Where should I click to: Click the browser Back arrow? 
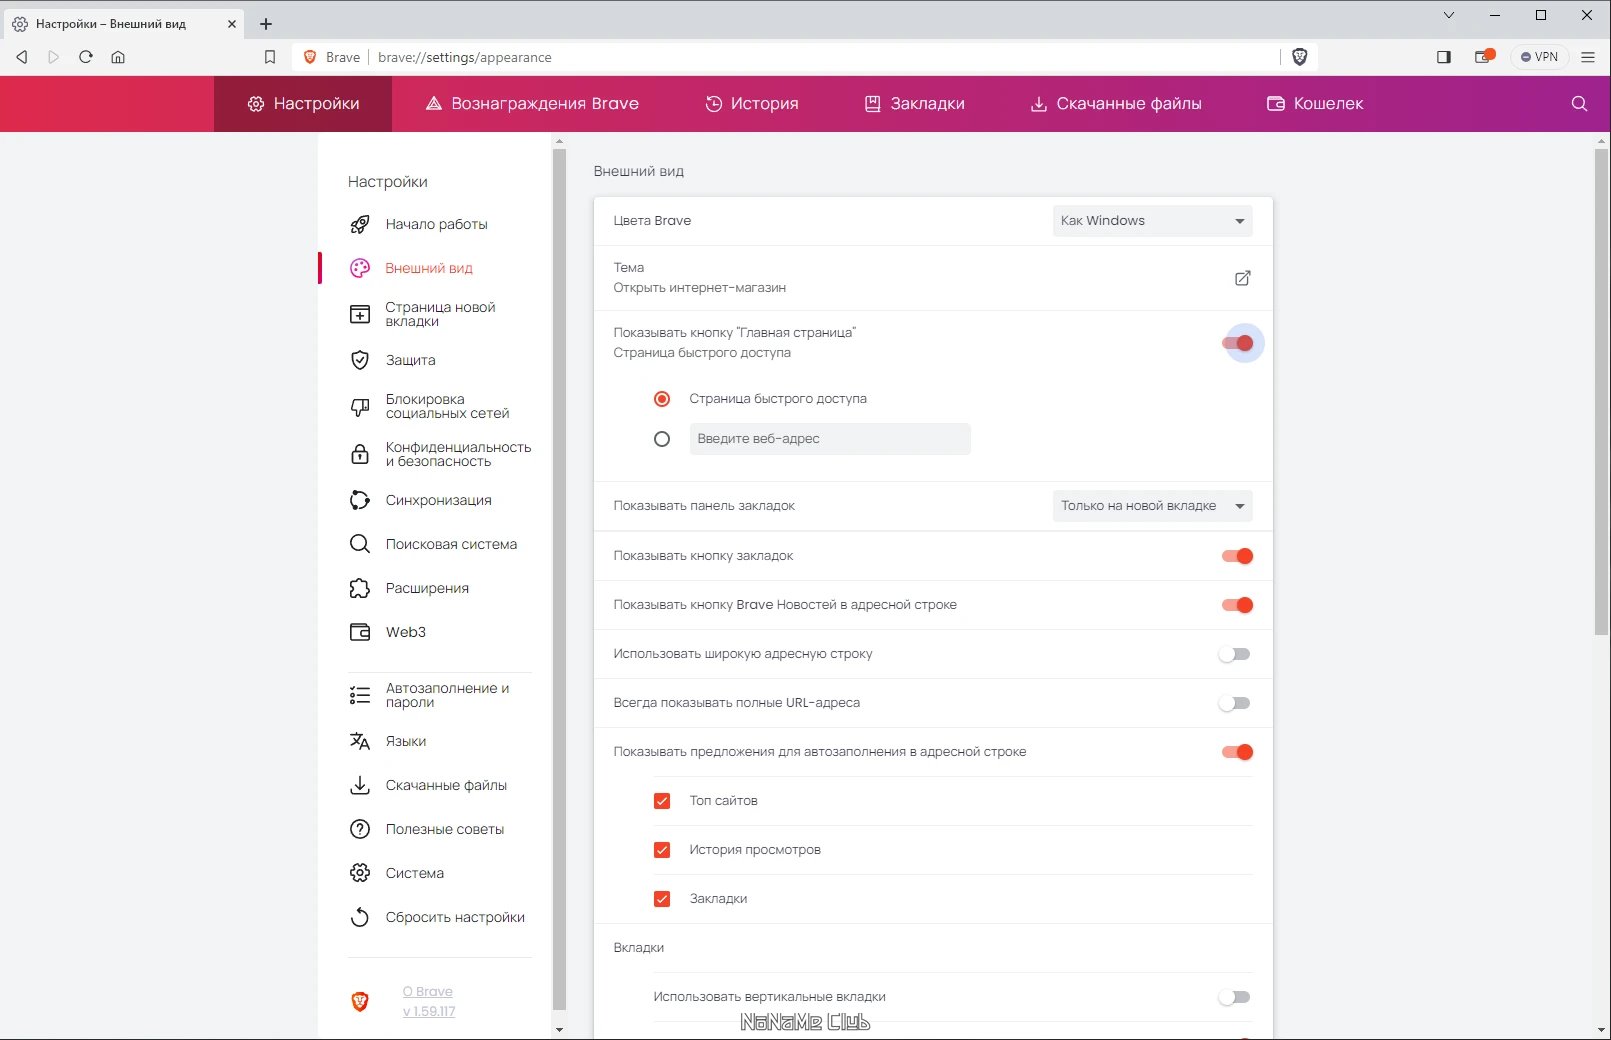click(22, 57)
